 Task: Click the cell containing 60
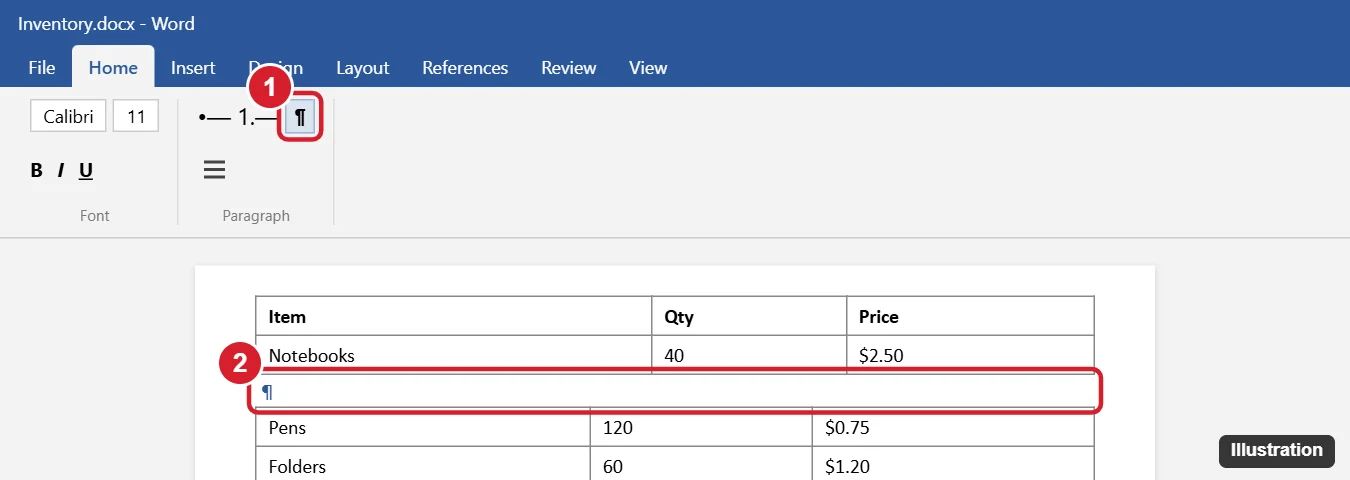point(701,464)
